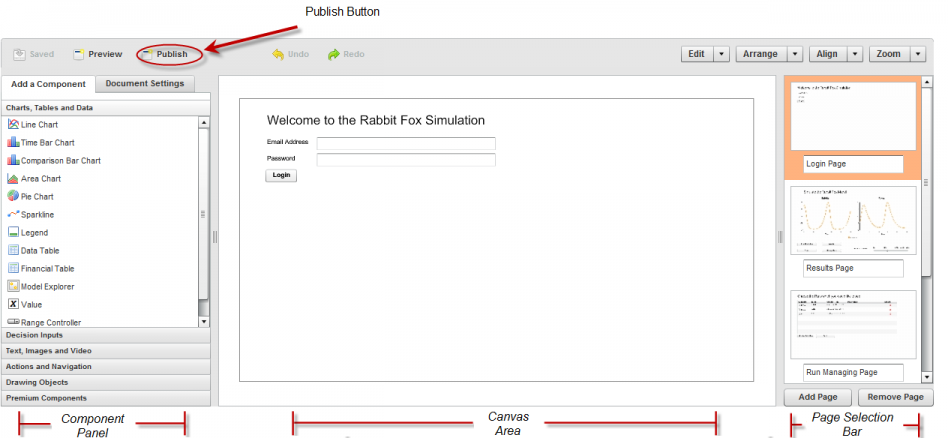Select the Run Managing Page thumbnail
The width and height of the screenshot is (948, 438).
tap(853, 324)
